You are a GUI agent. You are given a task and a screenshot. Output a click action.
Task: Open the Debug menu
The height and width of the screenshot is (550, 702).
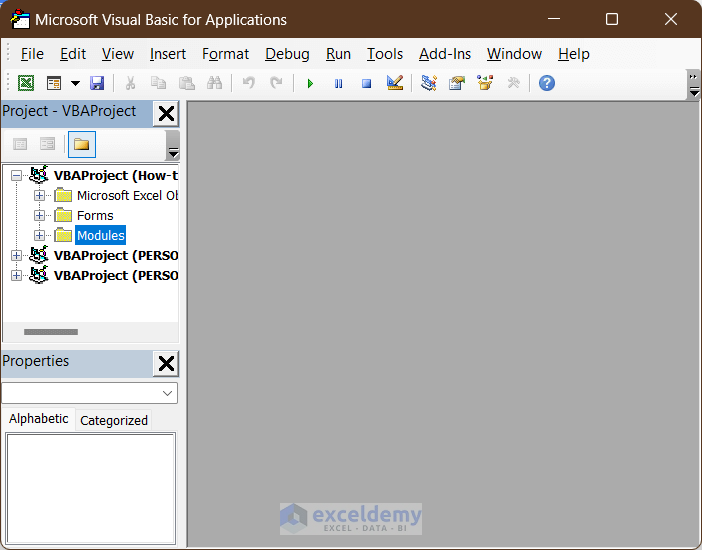287,54
